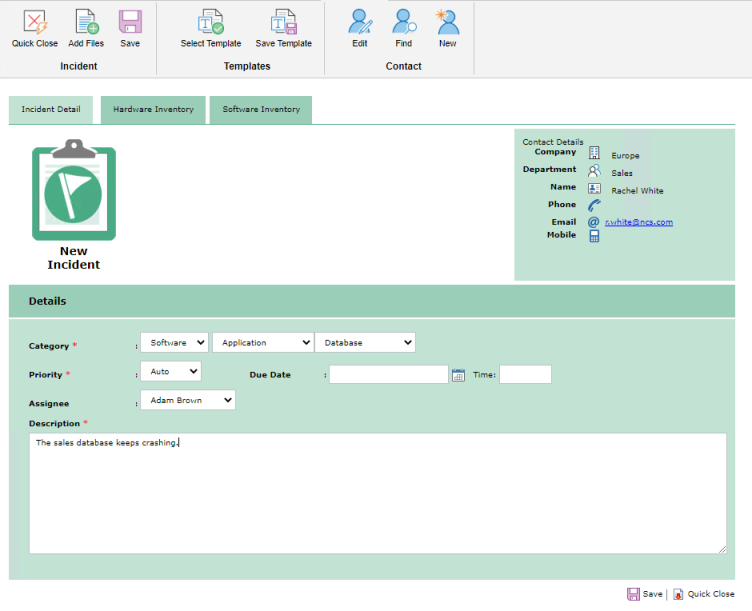This screenshot has height=611, width=752.
Task: Click the Quick Close toolbar icon
Action: (35, 23)
